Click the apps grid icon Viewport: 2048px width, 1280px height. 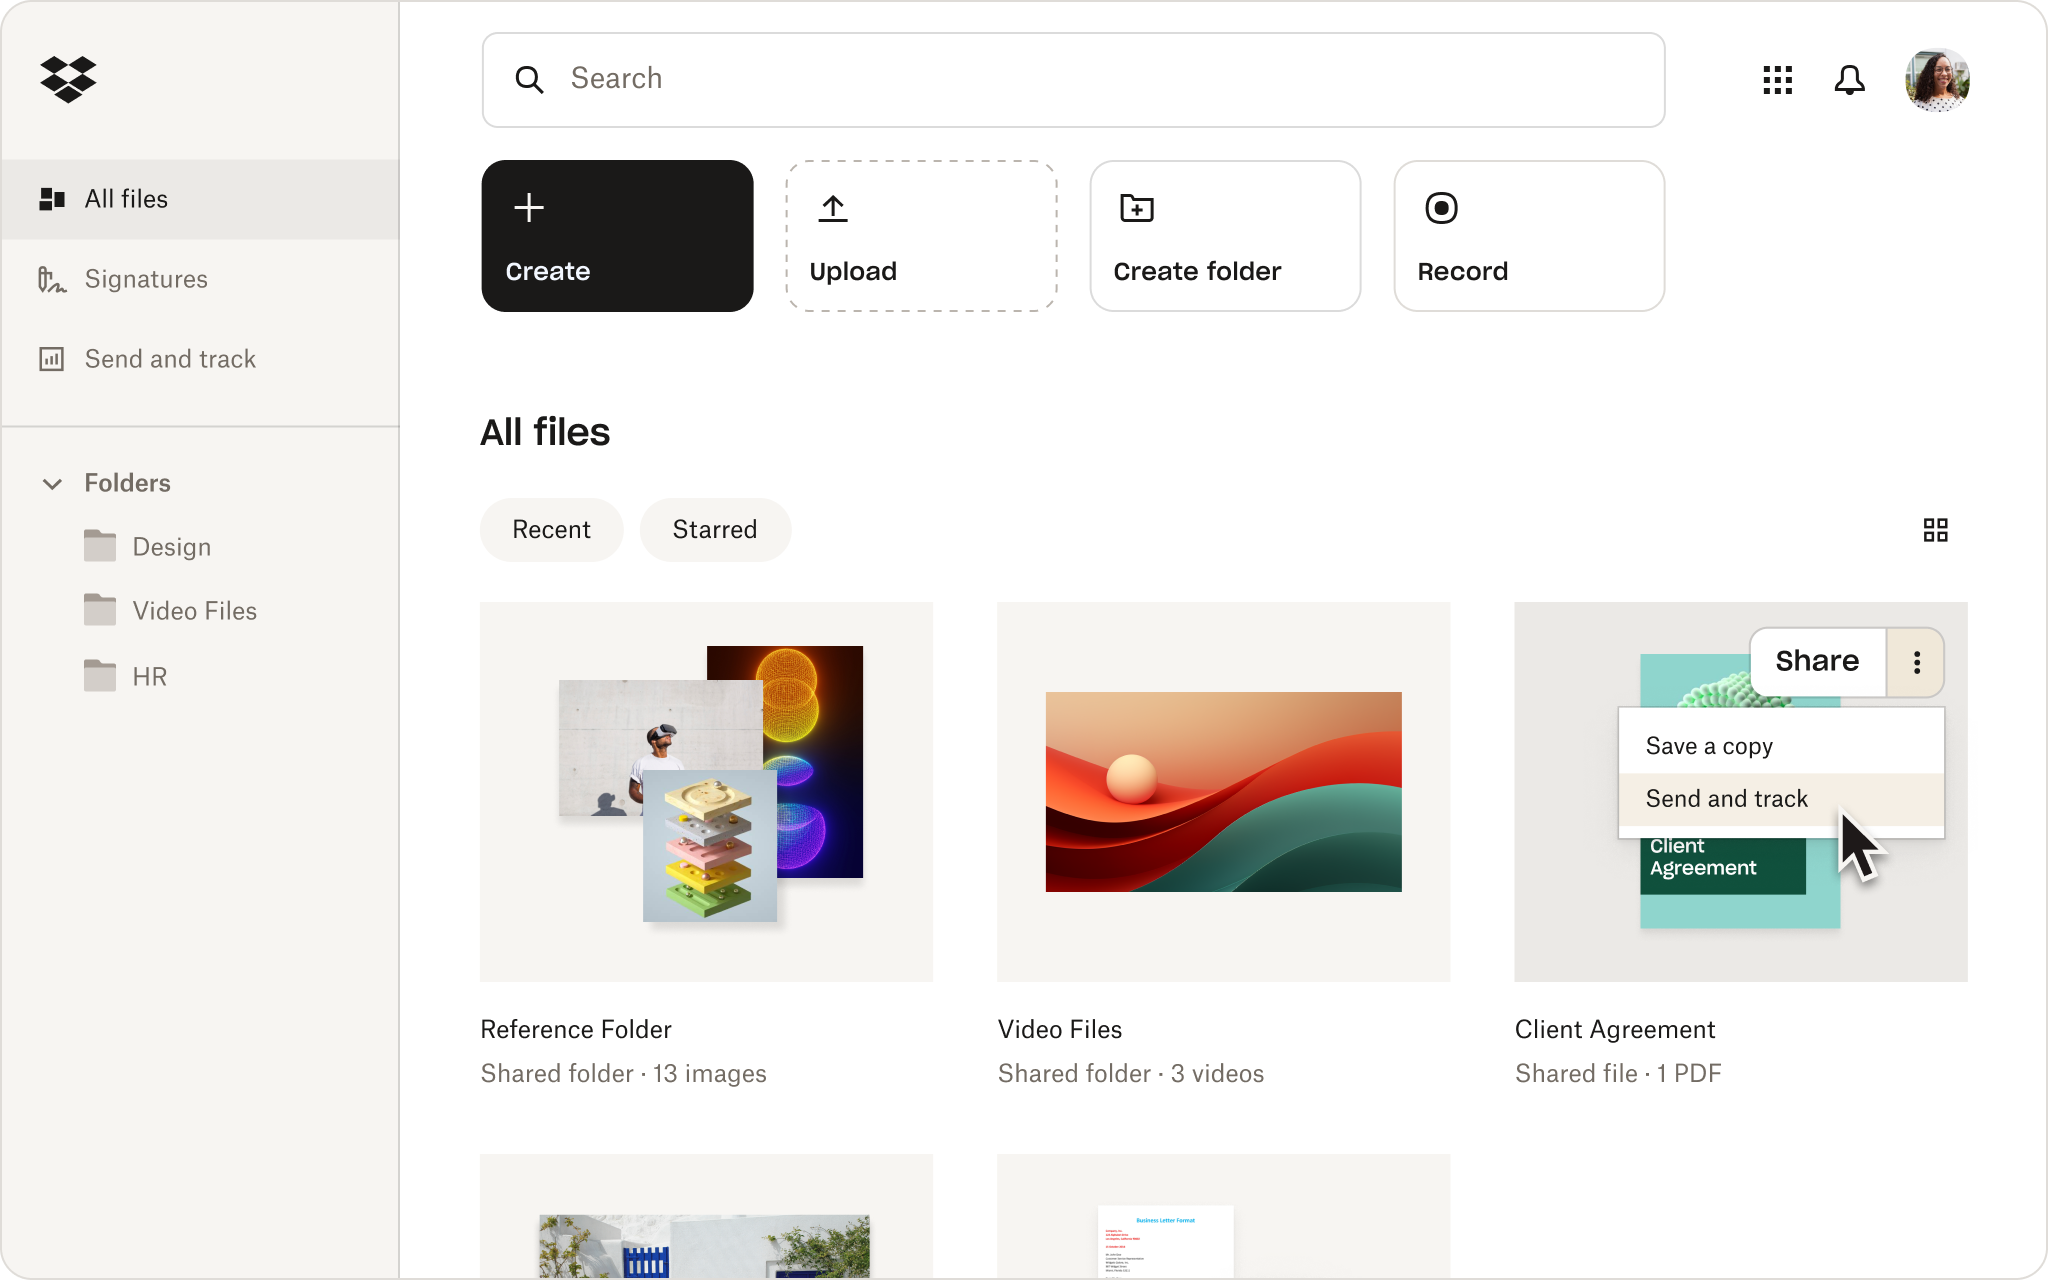1778,78
